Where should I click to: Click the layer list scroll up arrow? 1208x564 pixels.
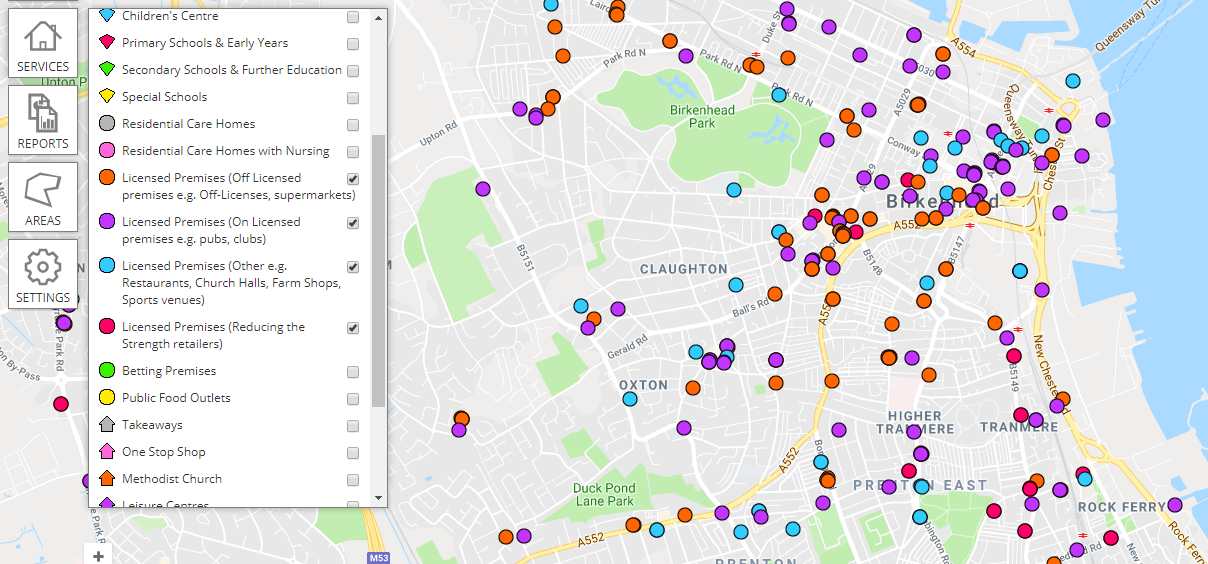pyautogui.click(x=378, y=17)
